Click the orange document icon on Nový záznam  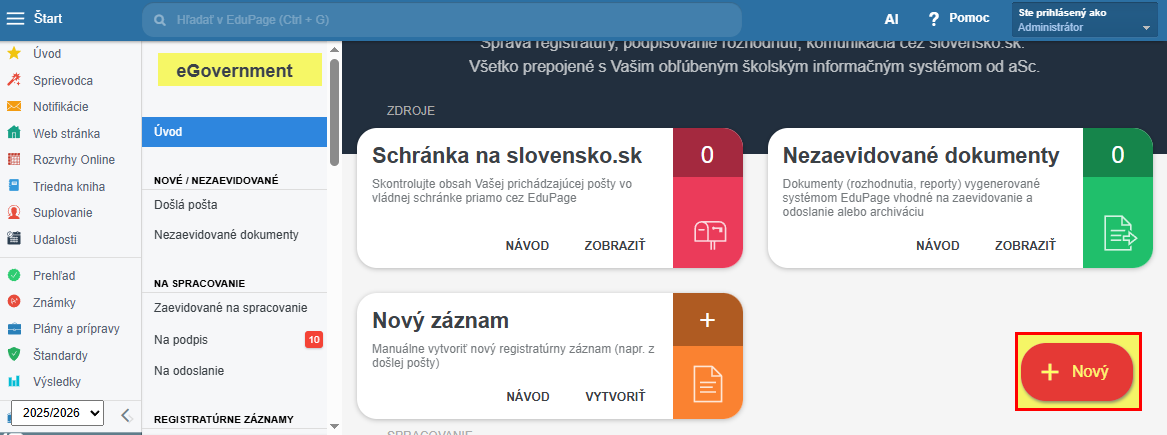click(708, 382)
